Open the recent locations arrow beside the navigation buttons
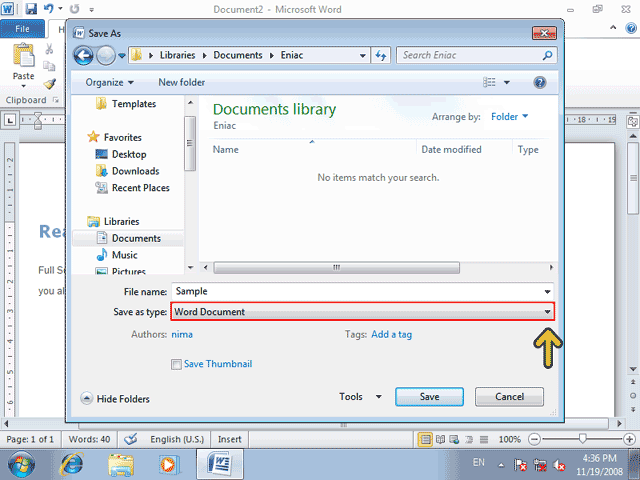This screenshot has width=640, height=480. click(122, 56)
